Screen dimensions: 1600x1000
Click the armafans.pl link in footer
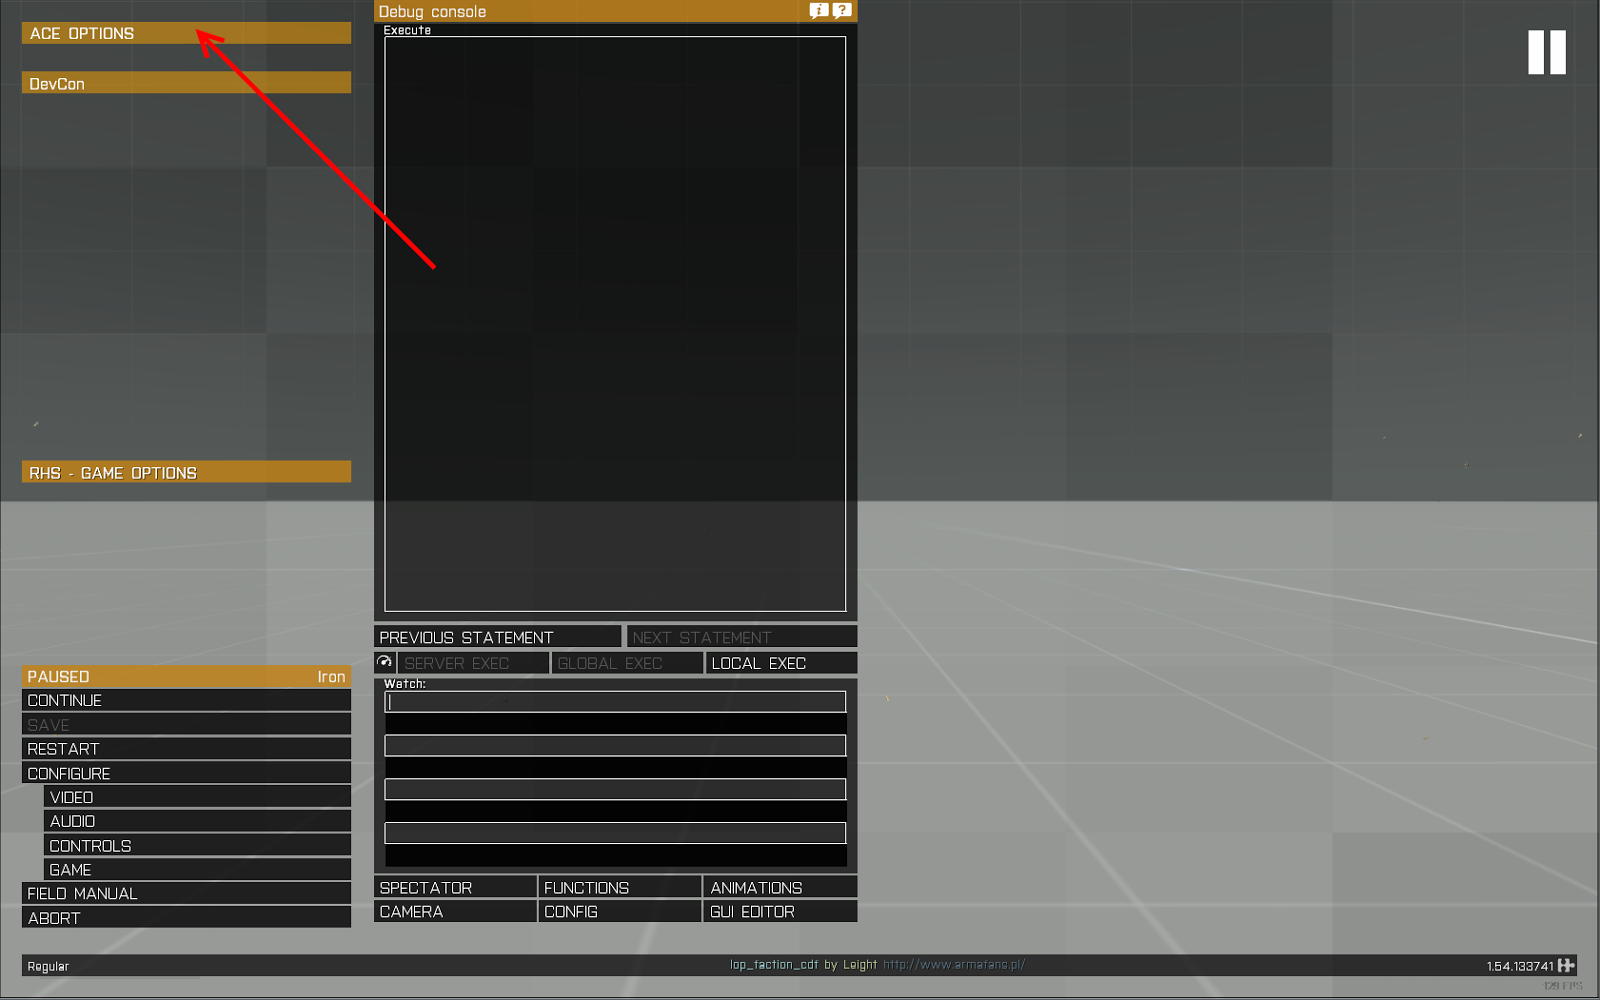(x=954, y=965)
